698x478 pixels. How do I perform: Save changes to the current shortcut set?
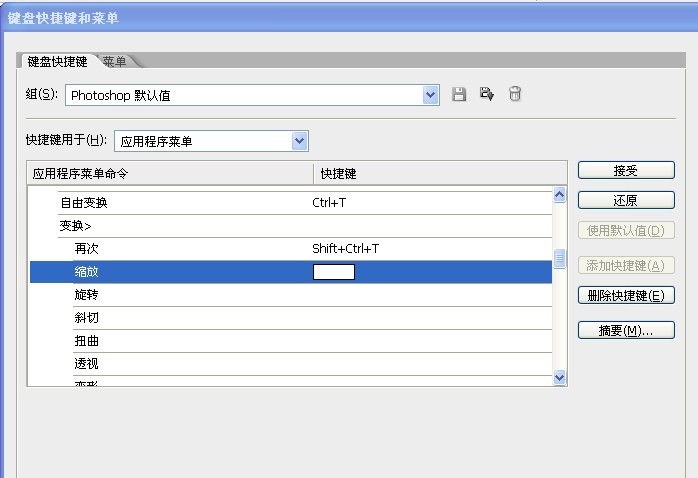pos(459,94)
